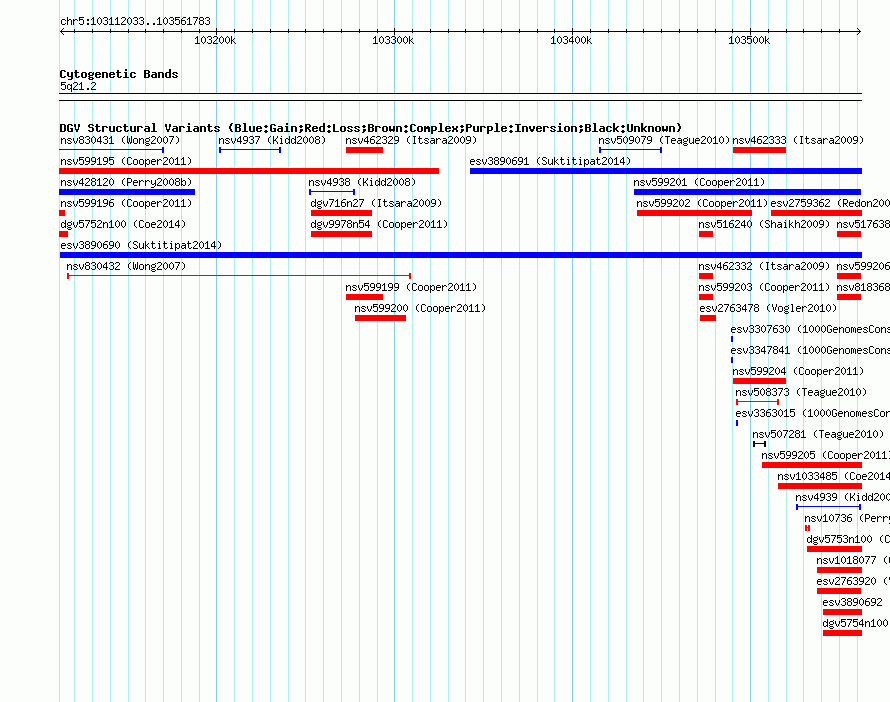
Task: Click the 103400k ruler marker
Action: click(571, 40)
